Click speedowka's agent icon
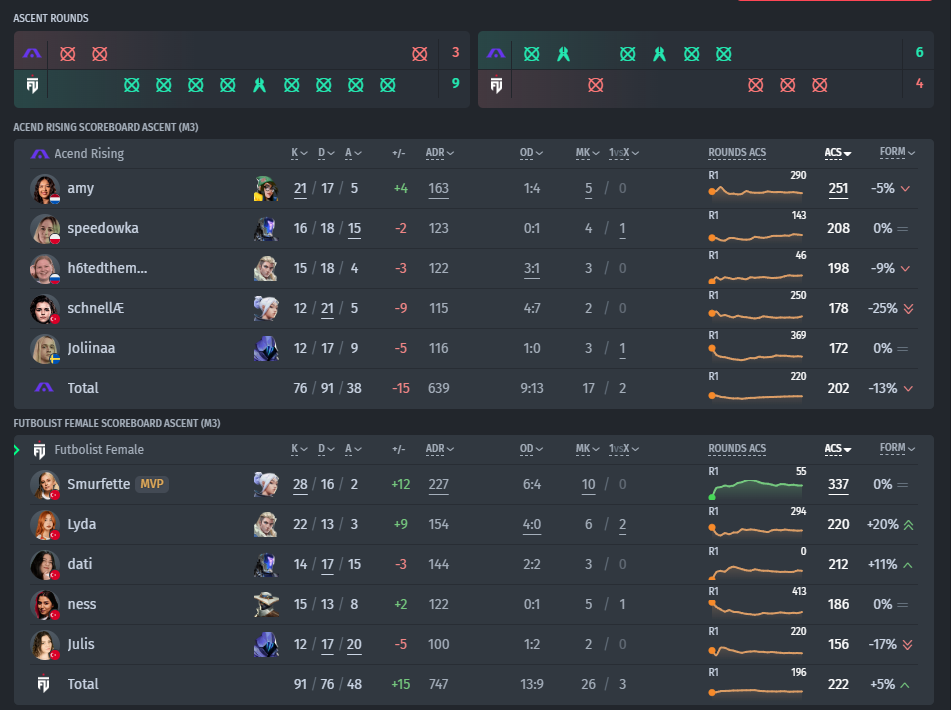951x710 pixels. coord(266,229)
